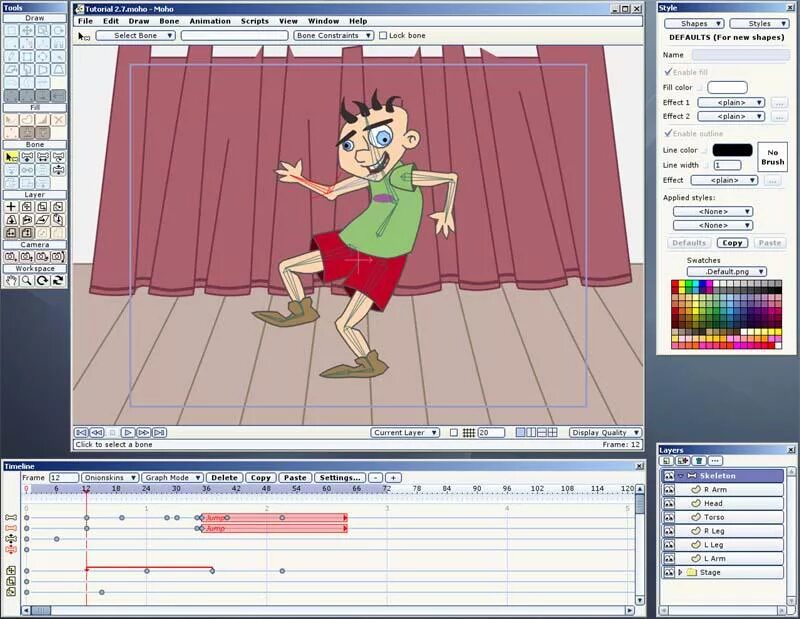Image resolution: width=800 pixels, height=619 pixels.
Task: Expand the Stage layer group
Action: pyautogui.click(x=680, y=573)
